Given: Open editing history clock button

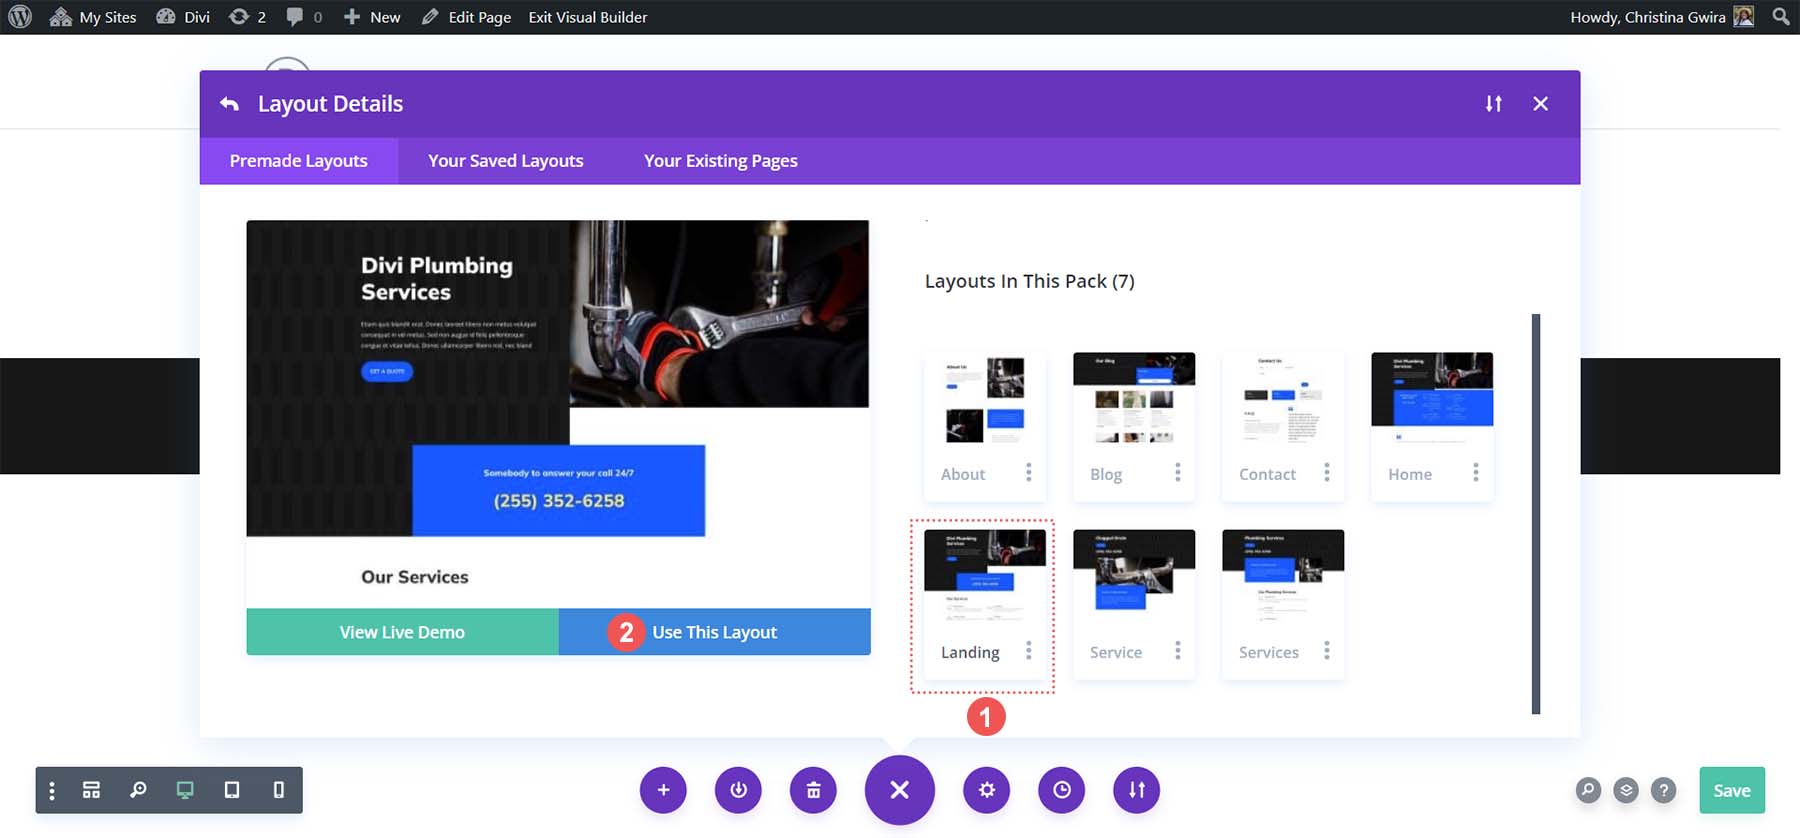Looking at the screenshot, I should coord(1062,790).
